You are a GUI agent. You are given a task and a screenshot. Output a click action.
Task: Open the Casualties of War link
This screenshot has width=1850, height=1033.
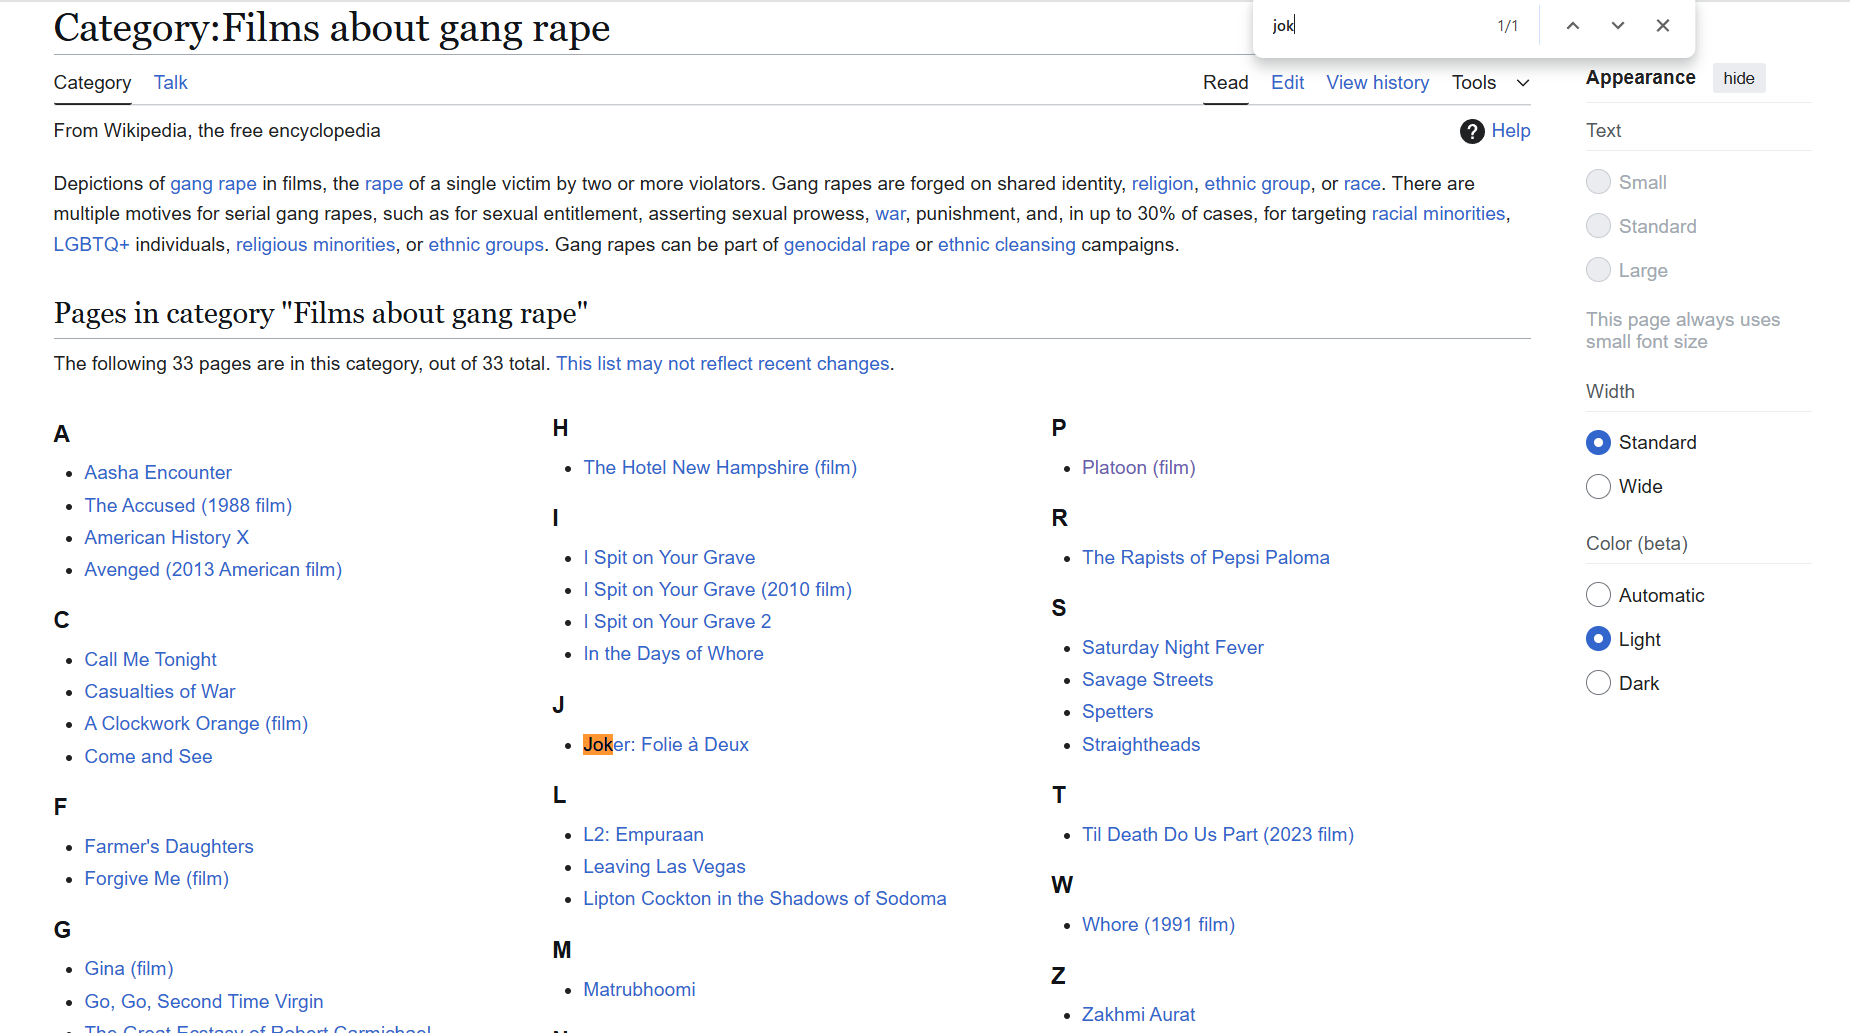click(160, 692)
